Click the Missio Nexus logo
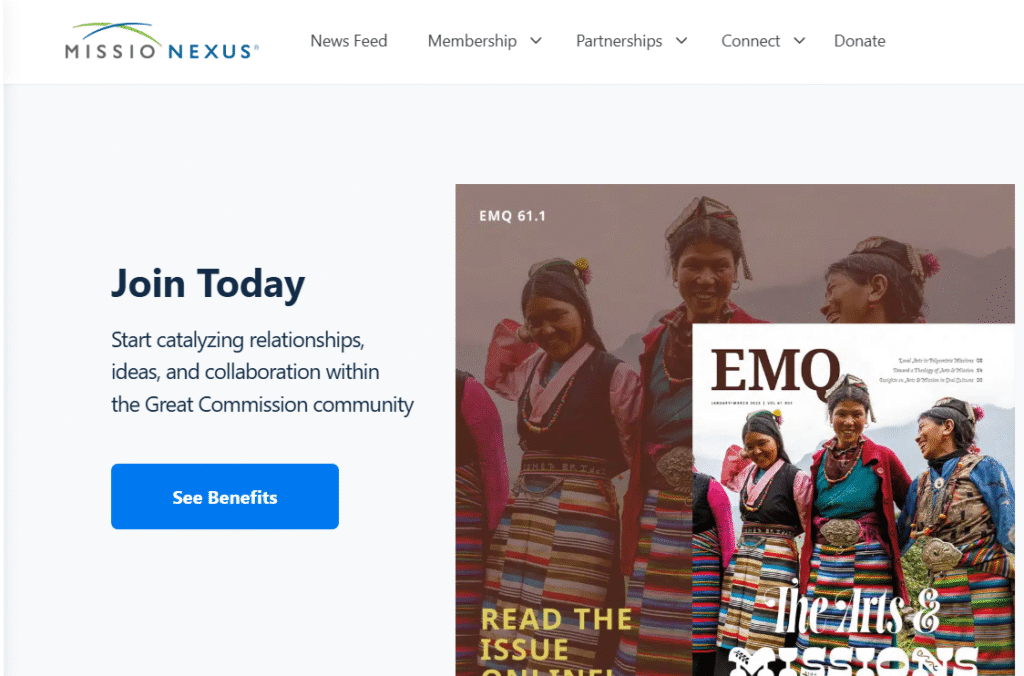 pos(162,41)
